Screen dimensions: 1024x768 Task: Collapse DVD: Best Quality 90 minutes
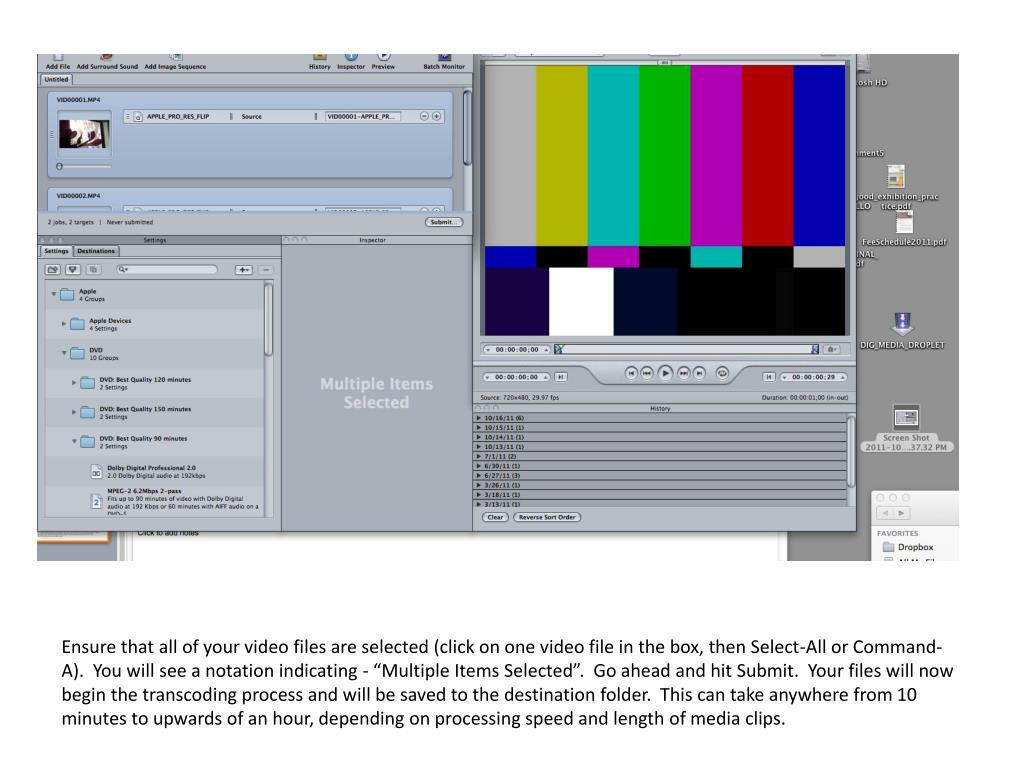click(x=74, y=441)
